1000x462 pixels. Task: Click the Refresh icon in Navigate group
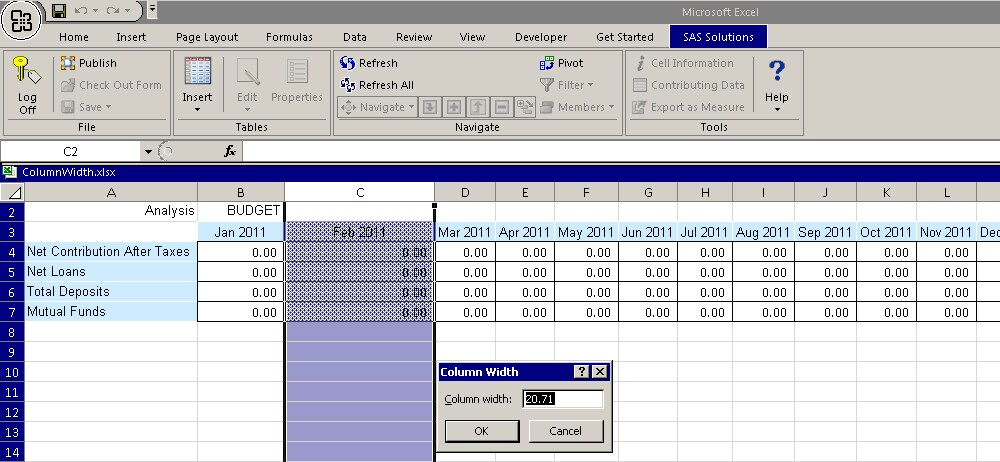(348, 63)
